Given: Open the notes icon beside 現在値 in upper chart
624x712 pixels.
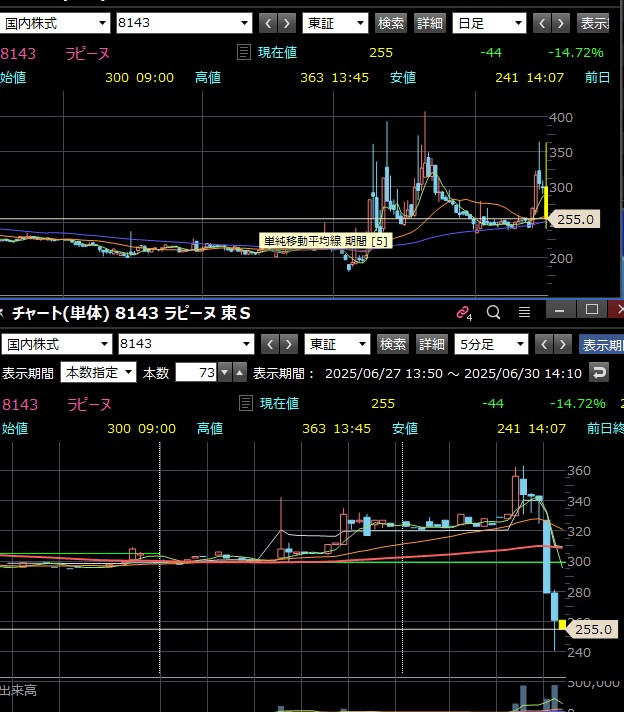Looking at the screenshot, I should point(244,52).
